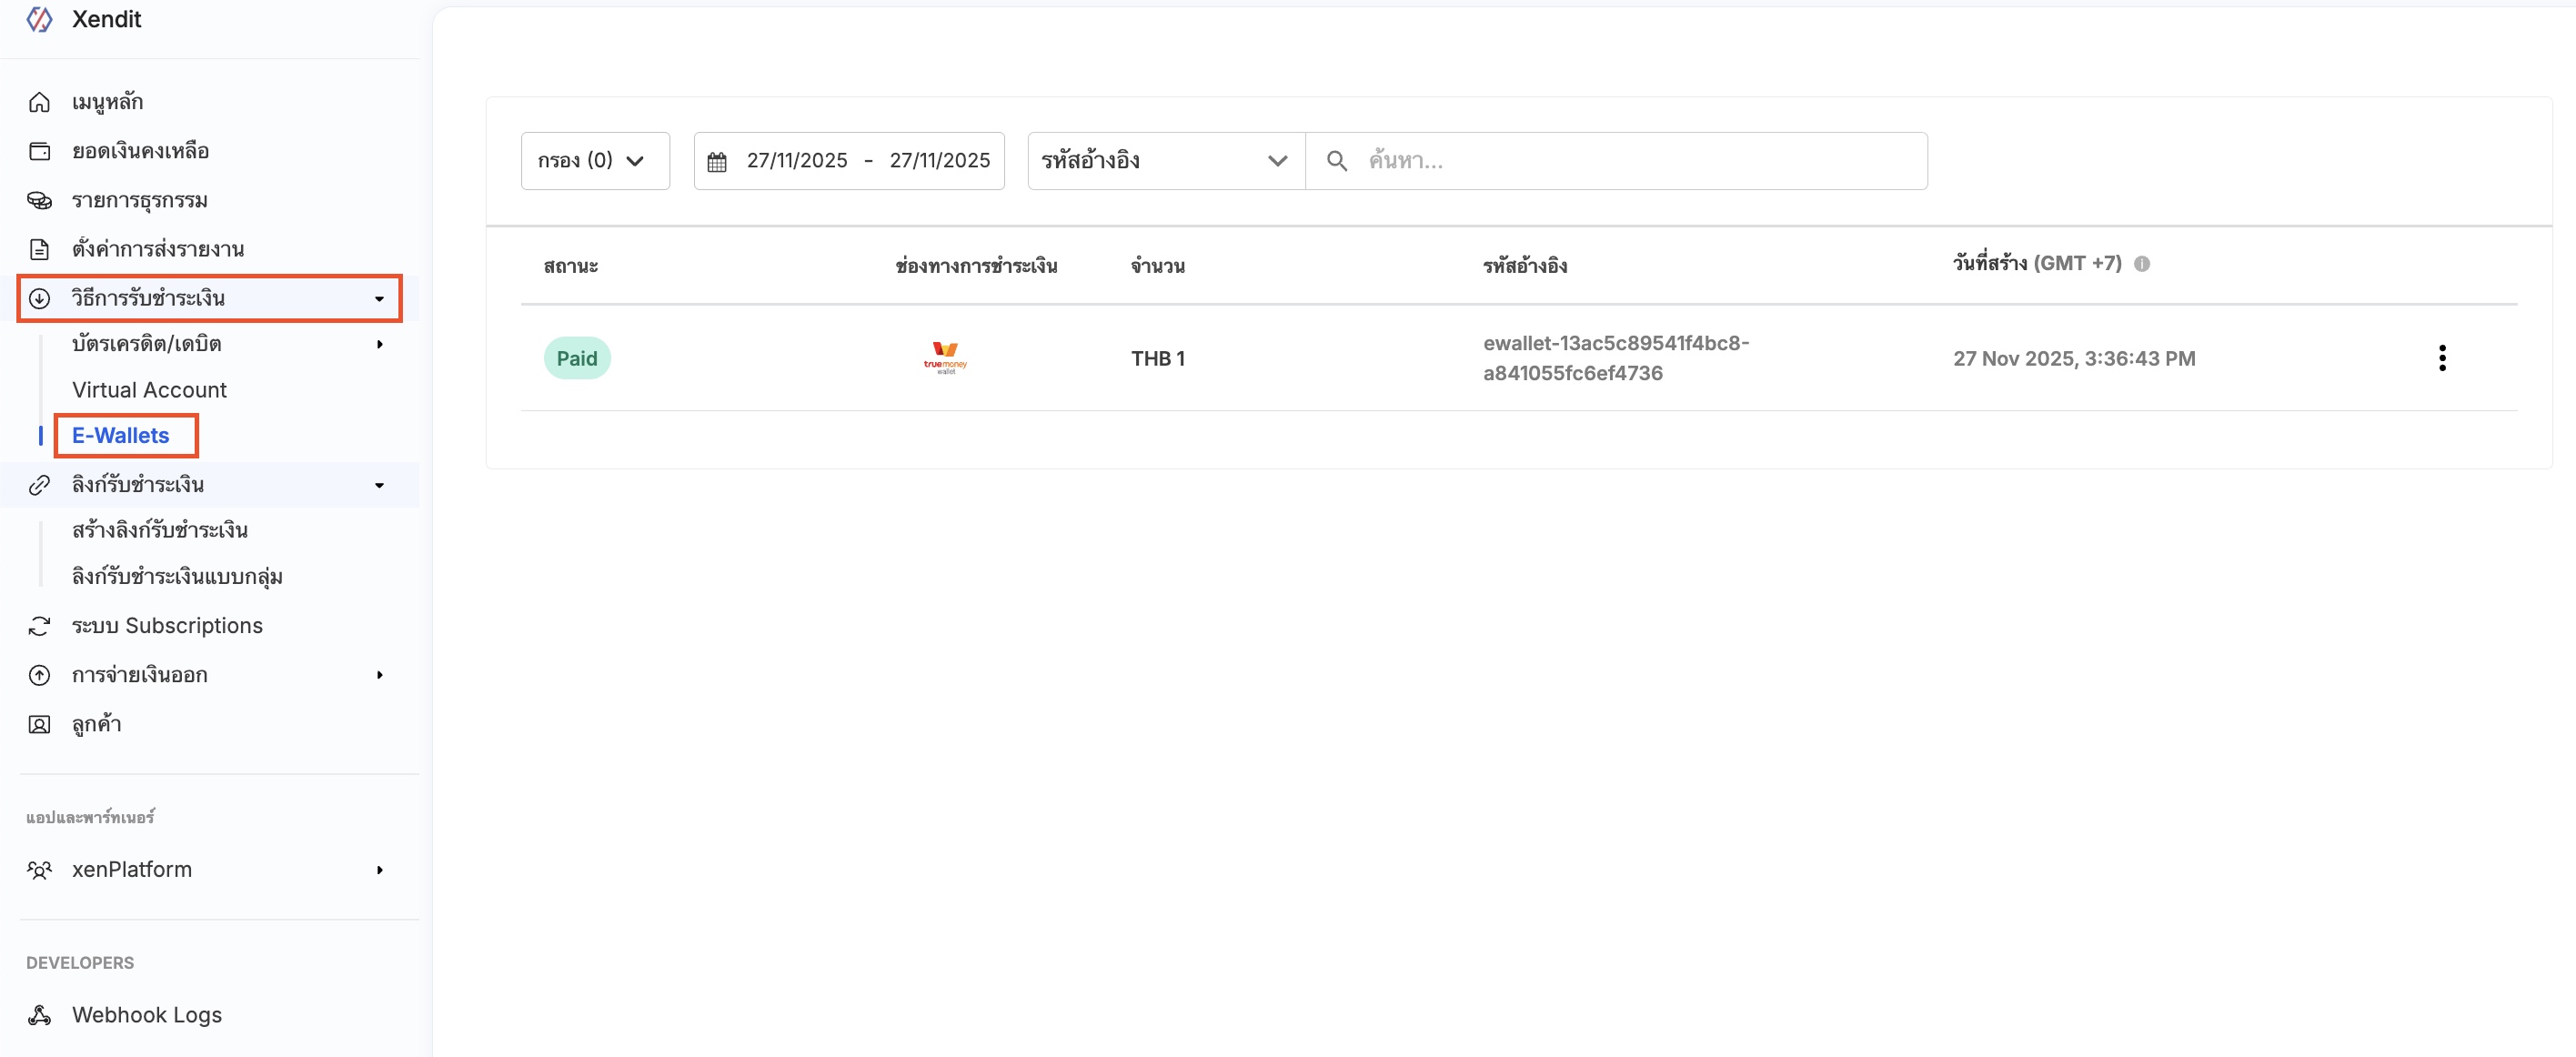
Task: Click the Webhook Logs icon
Action: tap(39, 1015)
